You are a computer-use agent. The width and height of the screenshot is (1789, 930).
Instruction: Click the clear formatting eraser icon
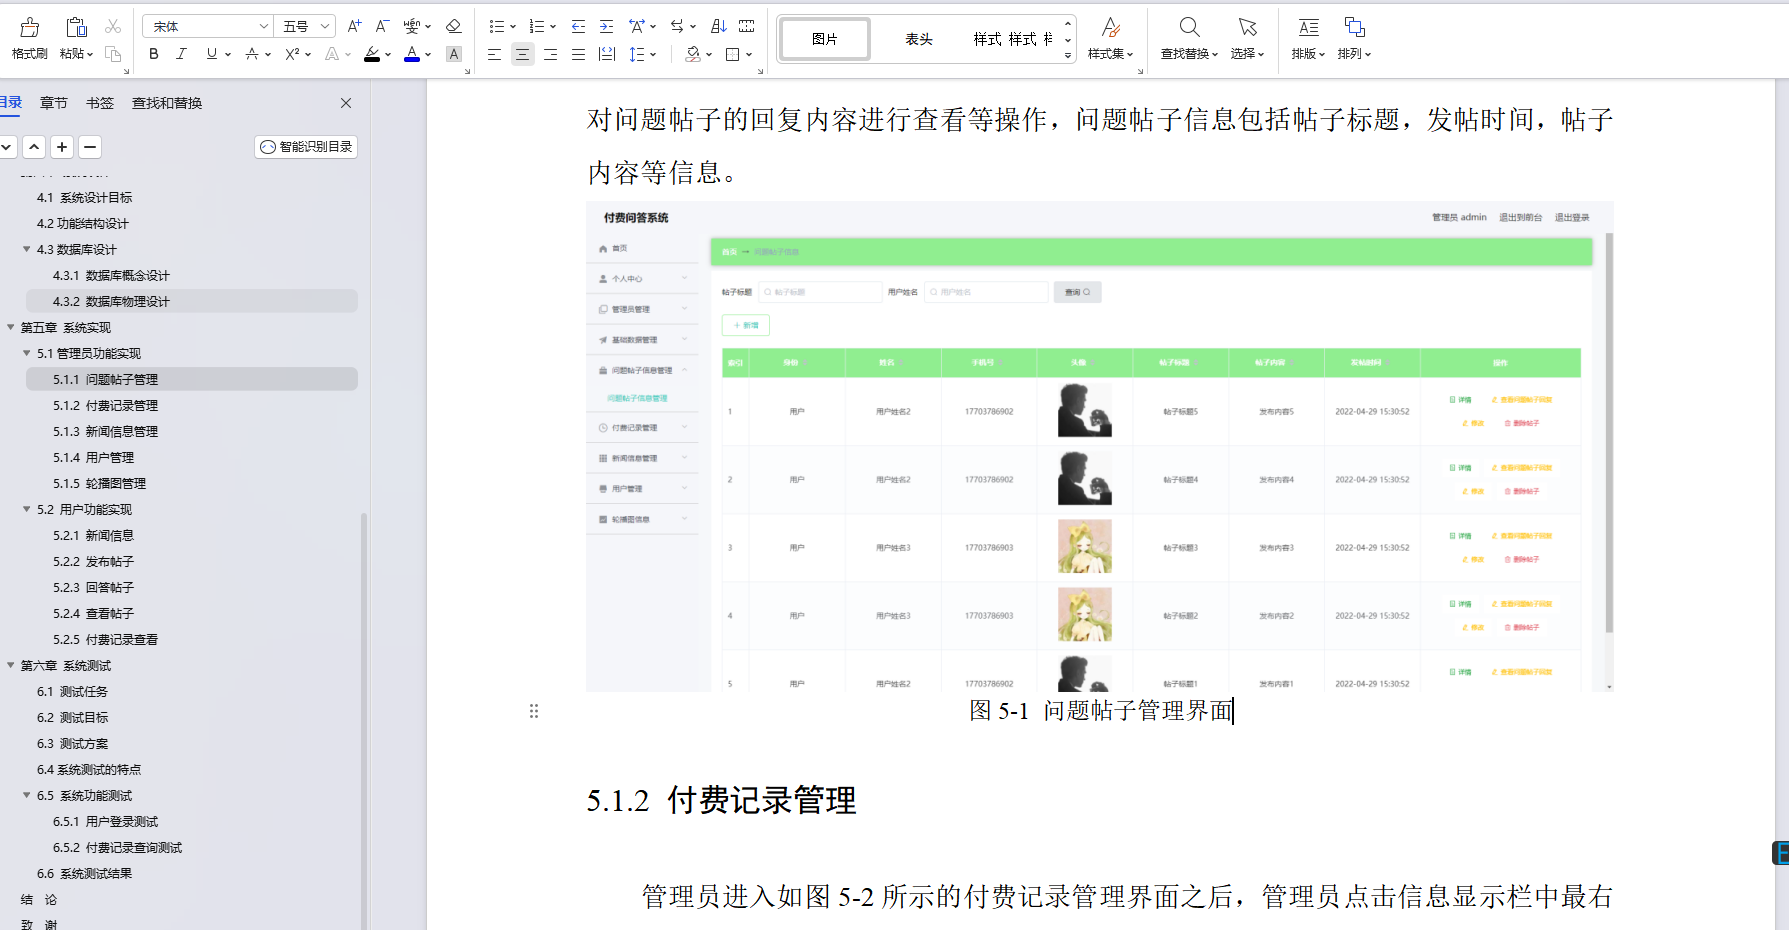coord(454,26)
